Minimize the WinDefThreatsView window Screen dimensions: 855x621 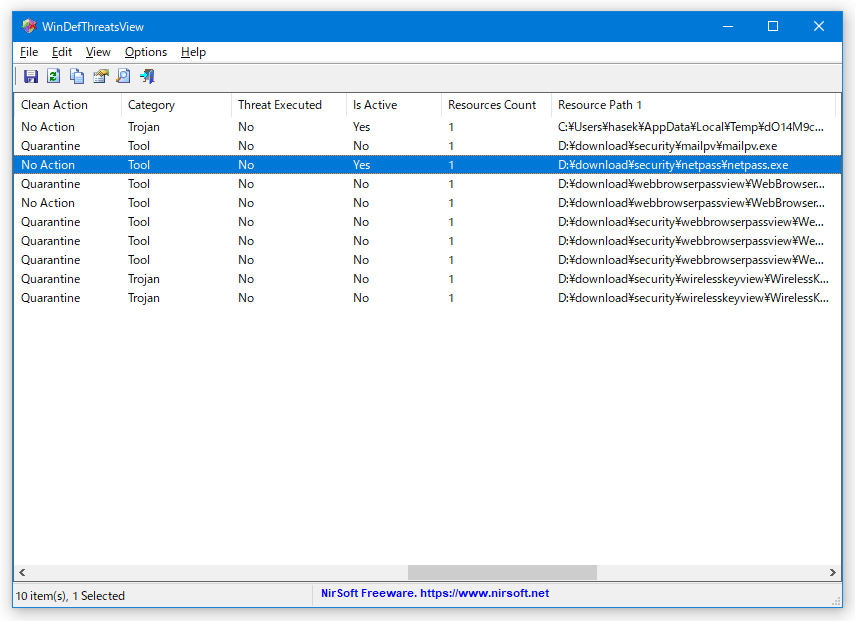click(727, 26)
